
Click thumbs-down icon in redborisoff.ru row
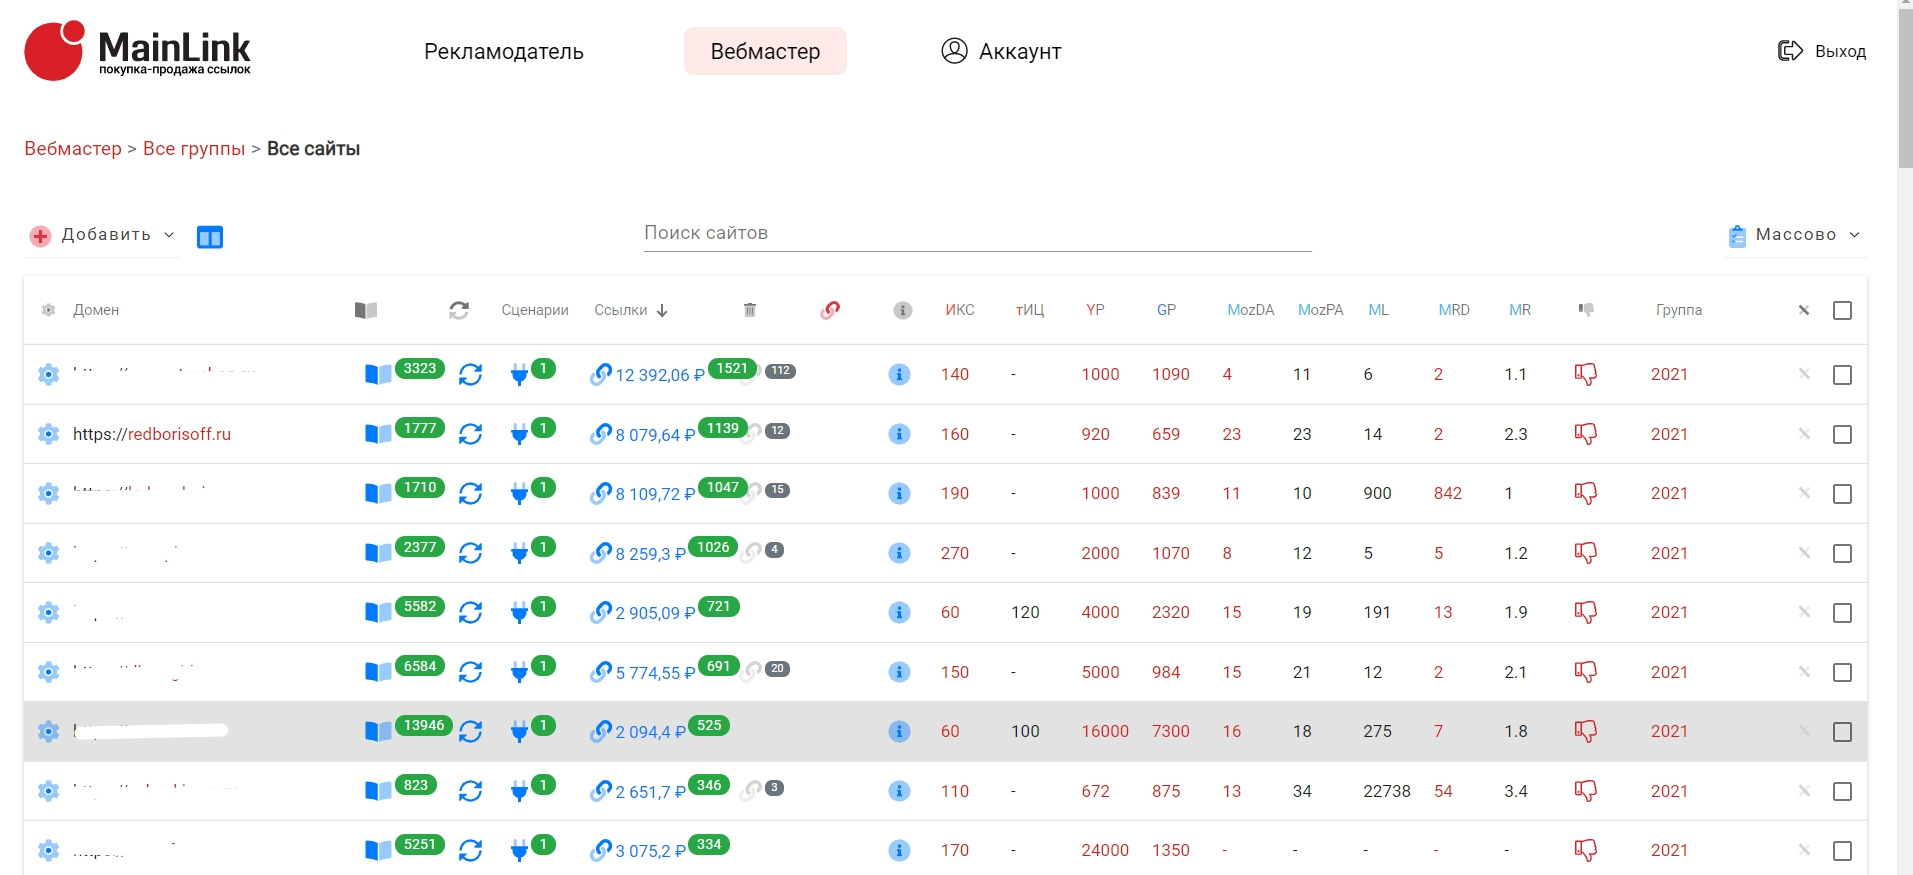click(x=1585, y=434)
